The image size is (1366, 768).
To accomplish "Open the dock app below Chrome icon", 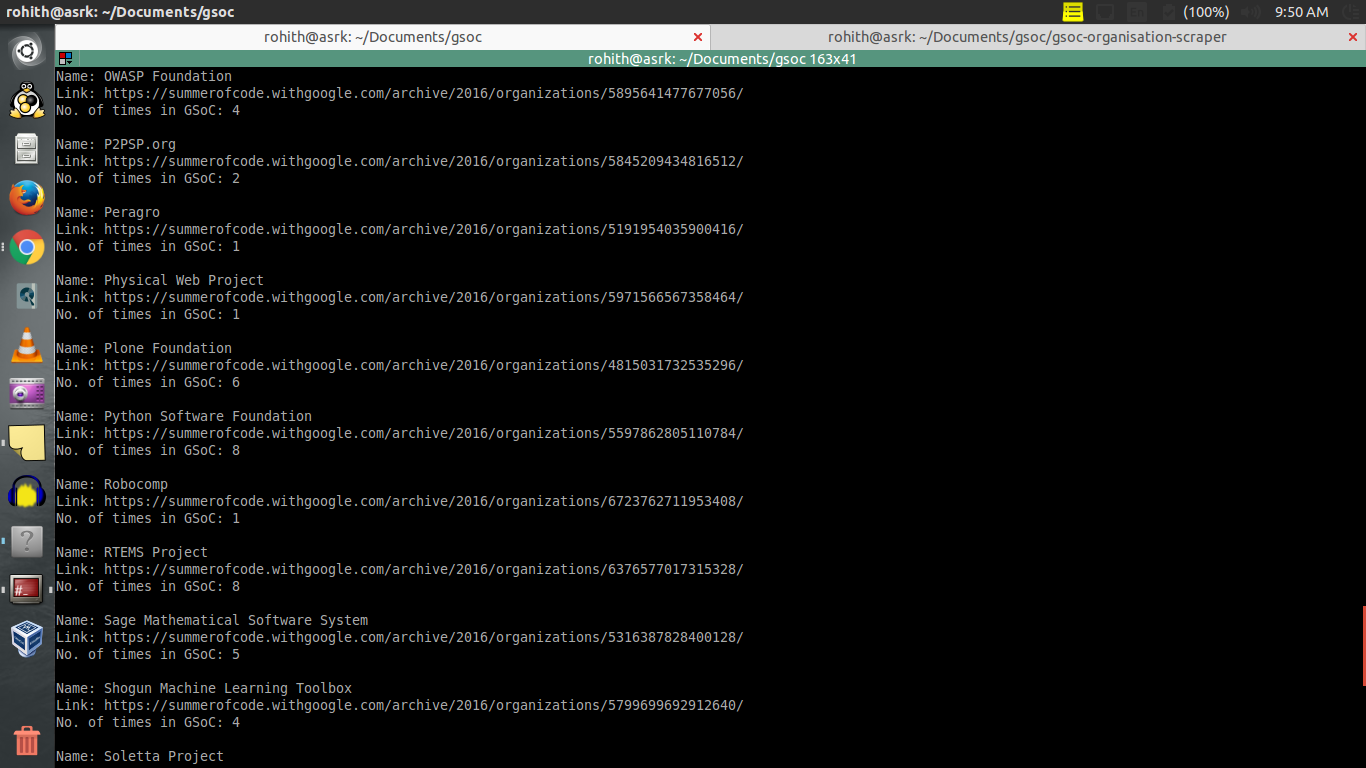I will (27, 296).
